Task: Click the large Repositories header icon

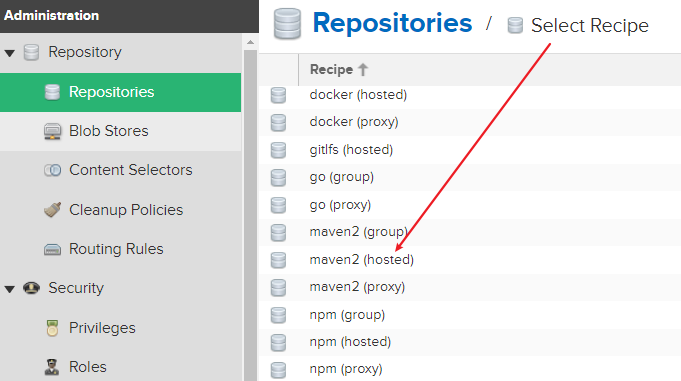Action: click(x=288, y=24)
